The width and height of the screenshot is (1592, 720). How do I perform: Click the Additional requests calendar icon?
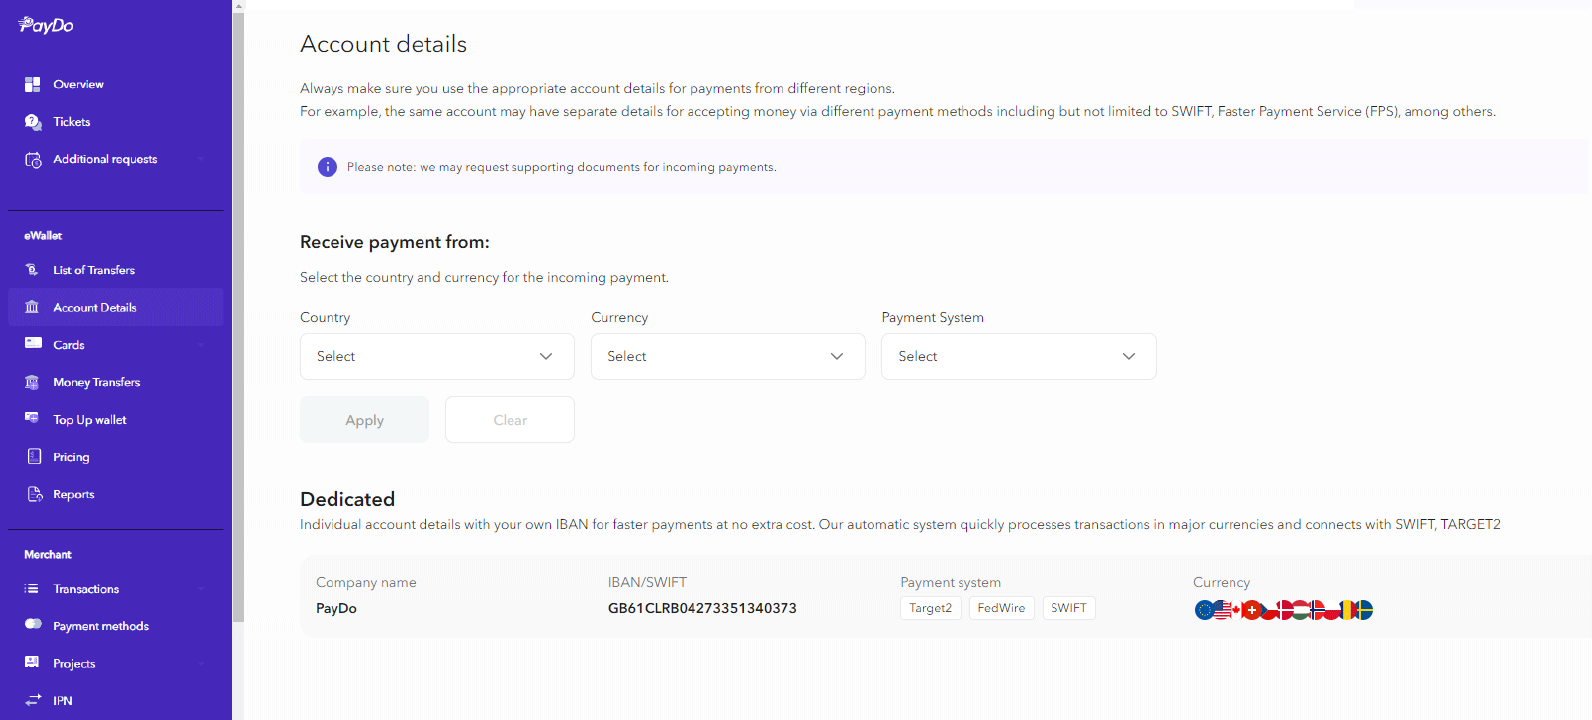[33, 159]
